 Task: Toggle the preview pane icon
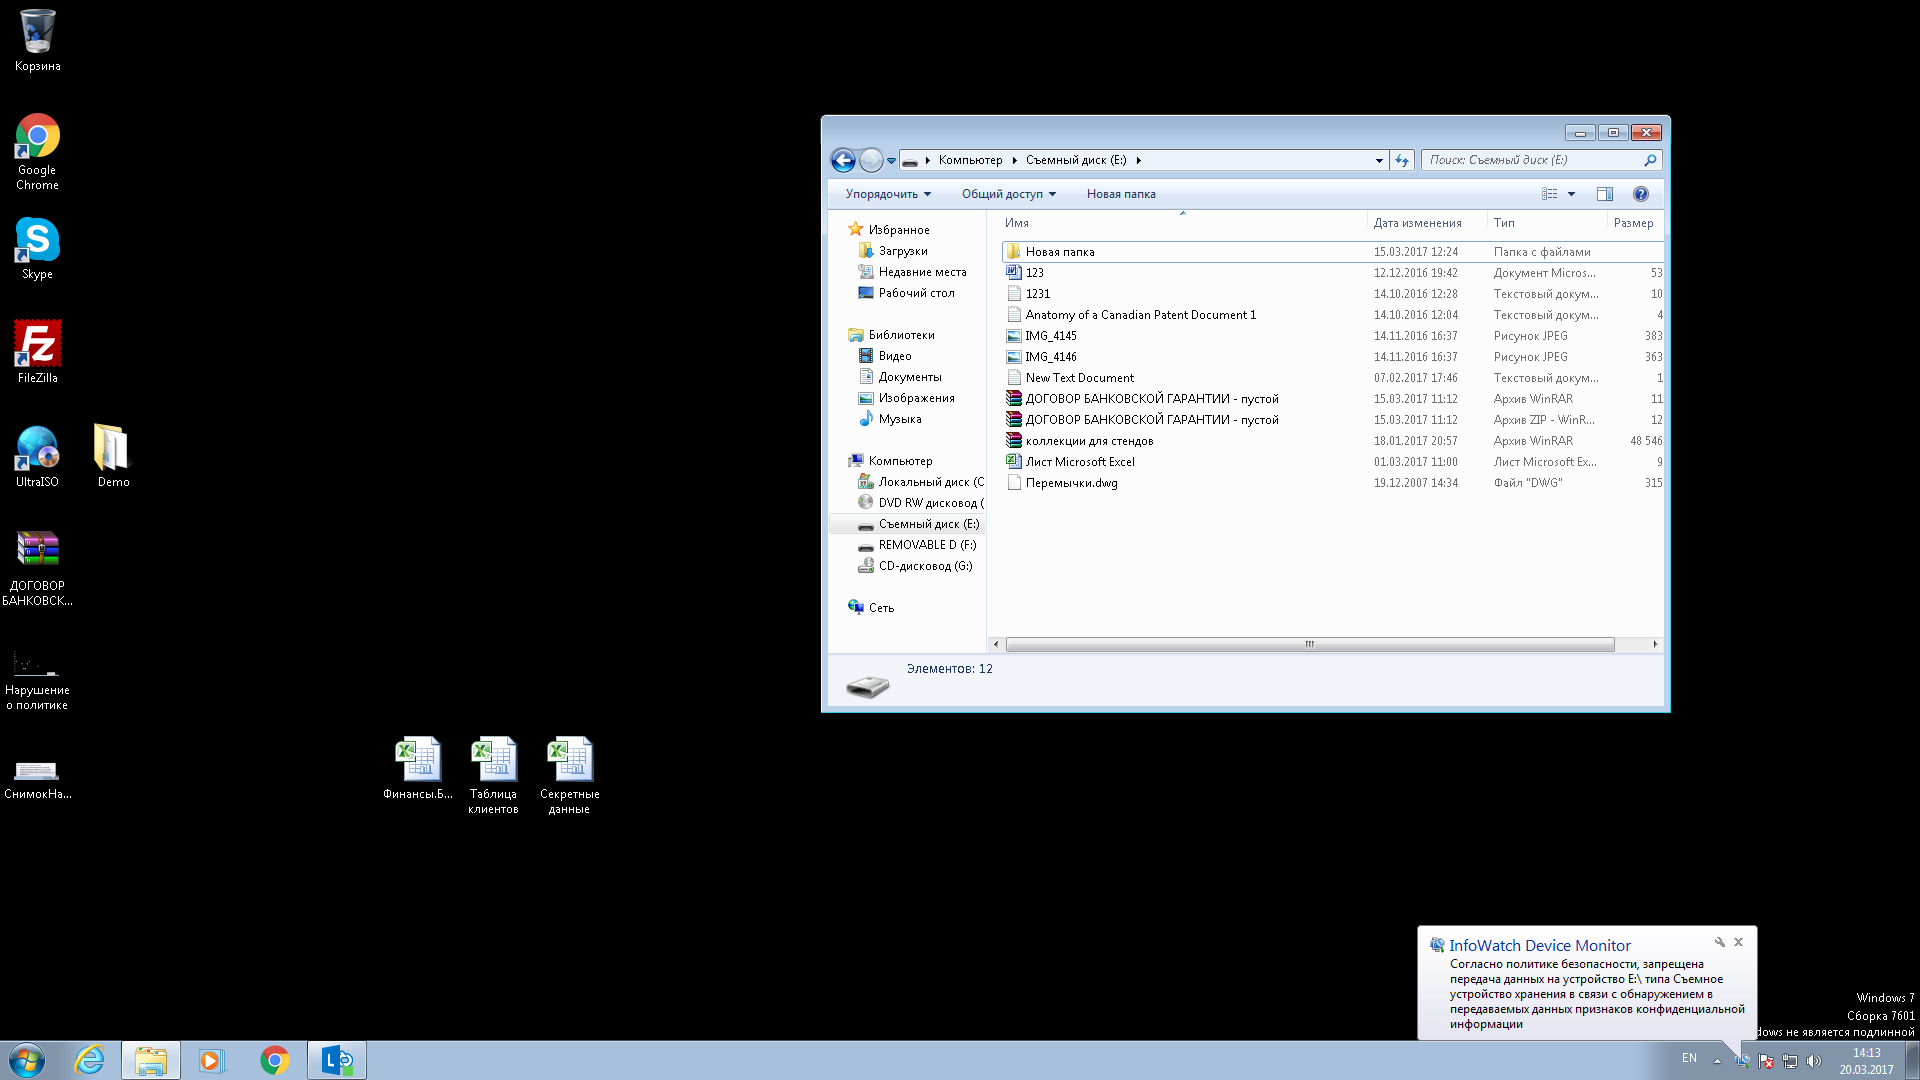[1604, 194]
